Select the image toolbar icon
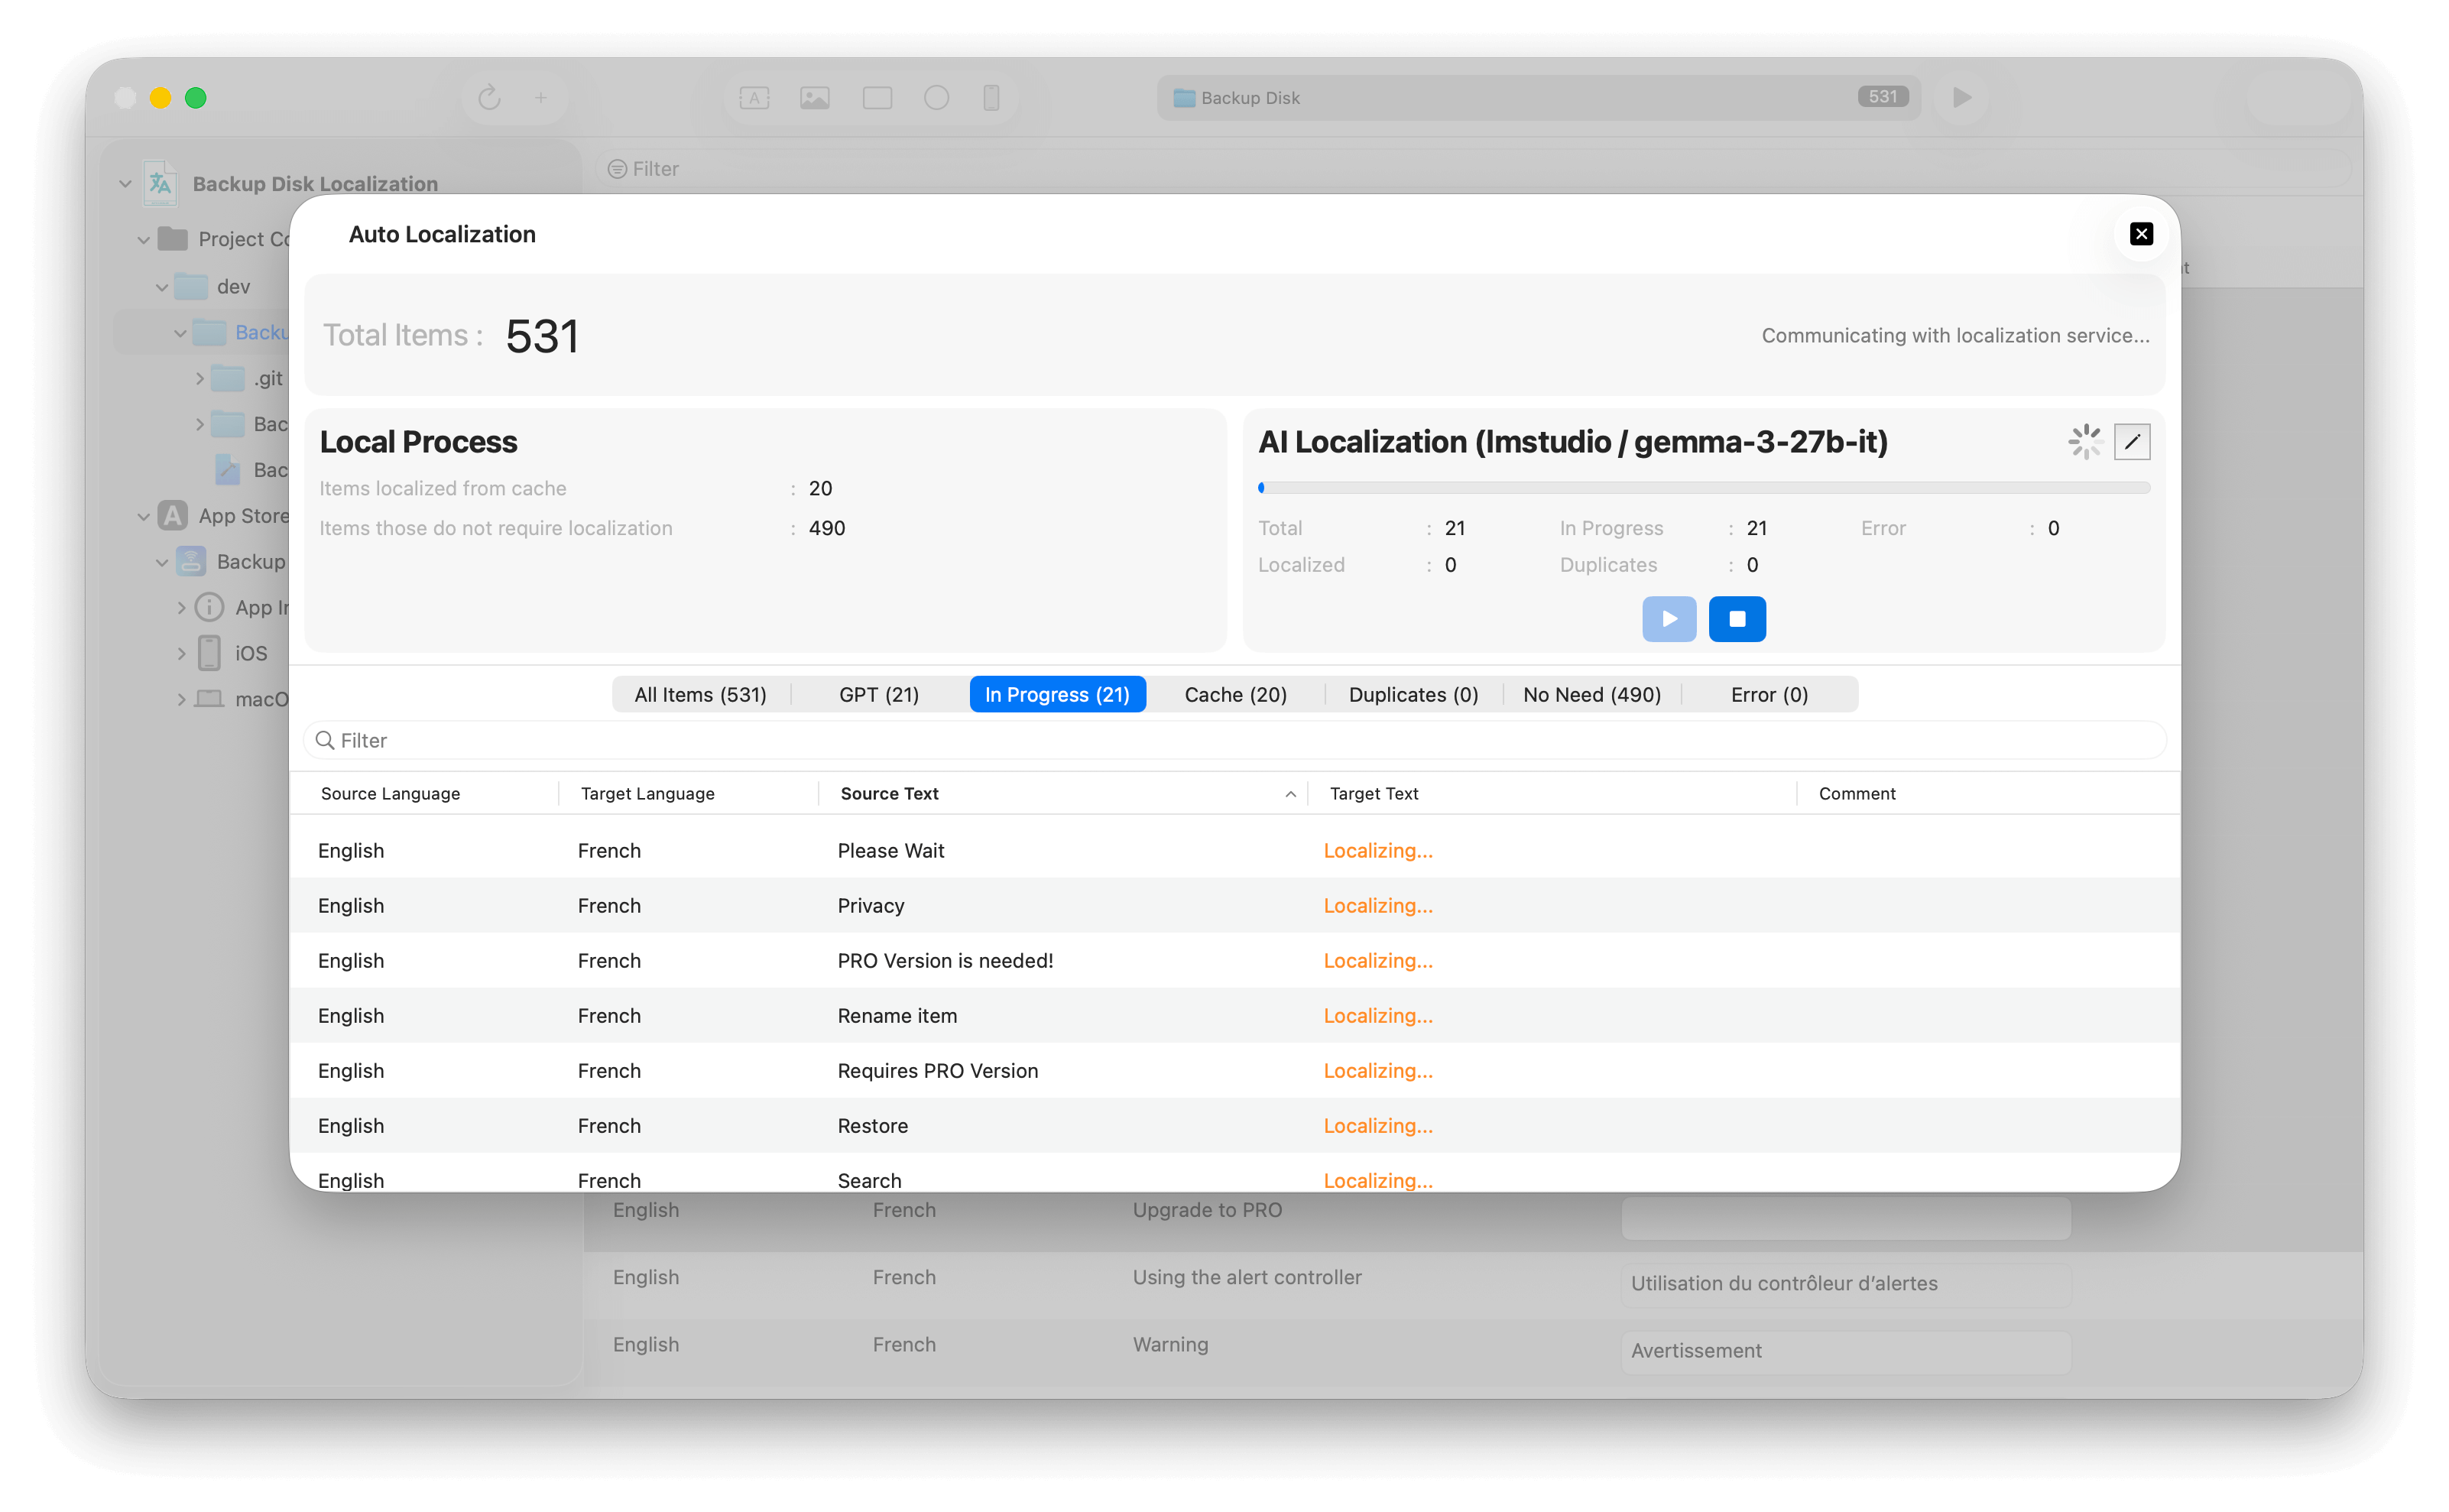The image size is (2449, 1512). tap(815, 98)
